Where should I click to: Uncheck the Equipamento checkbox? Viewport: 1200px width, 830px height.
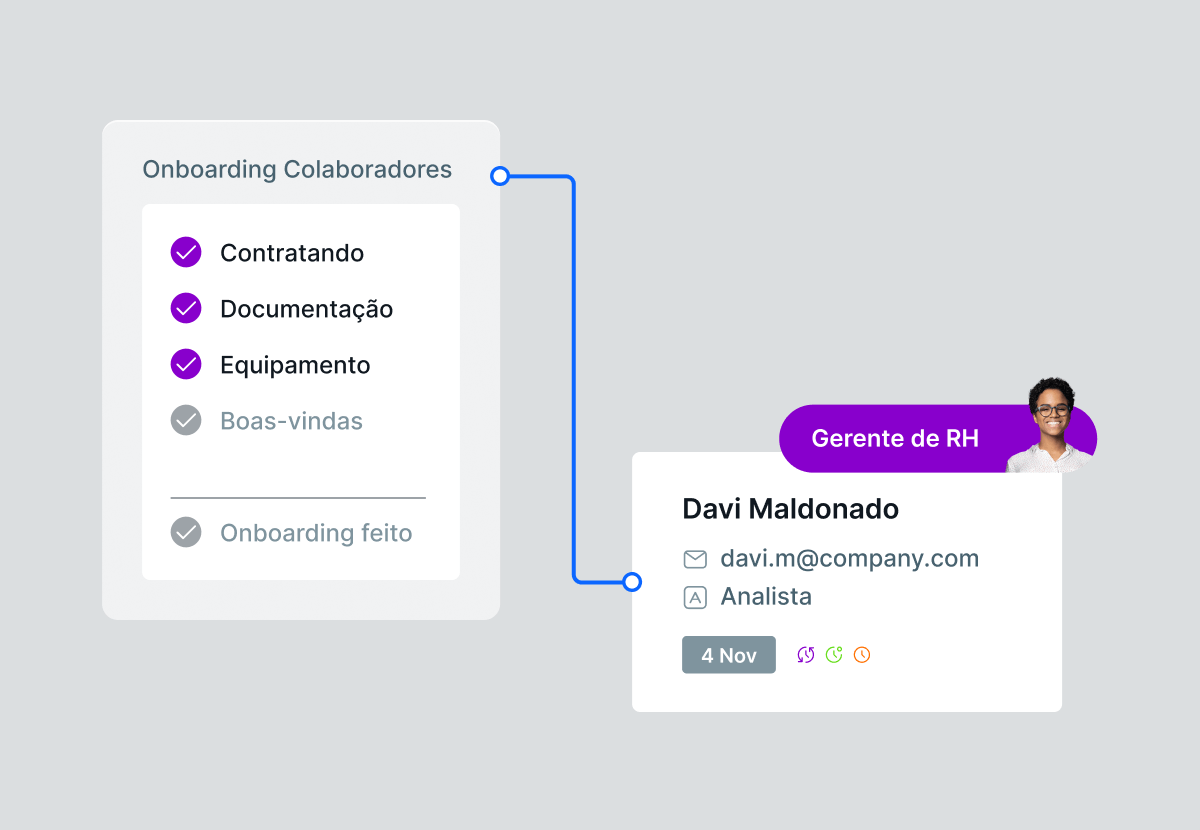click(186, 365)
